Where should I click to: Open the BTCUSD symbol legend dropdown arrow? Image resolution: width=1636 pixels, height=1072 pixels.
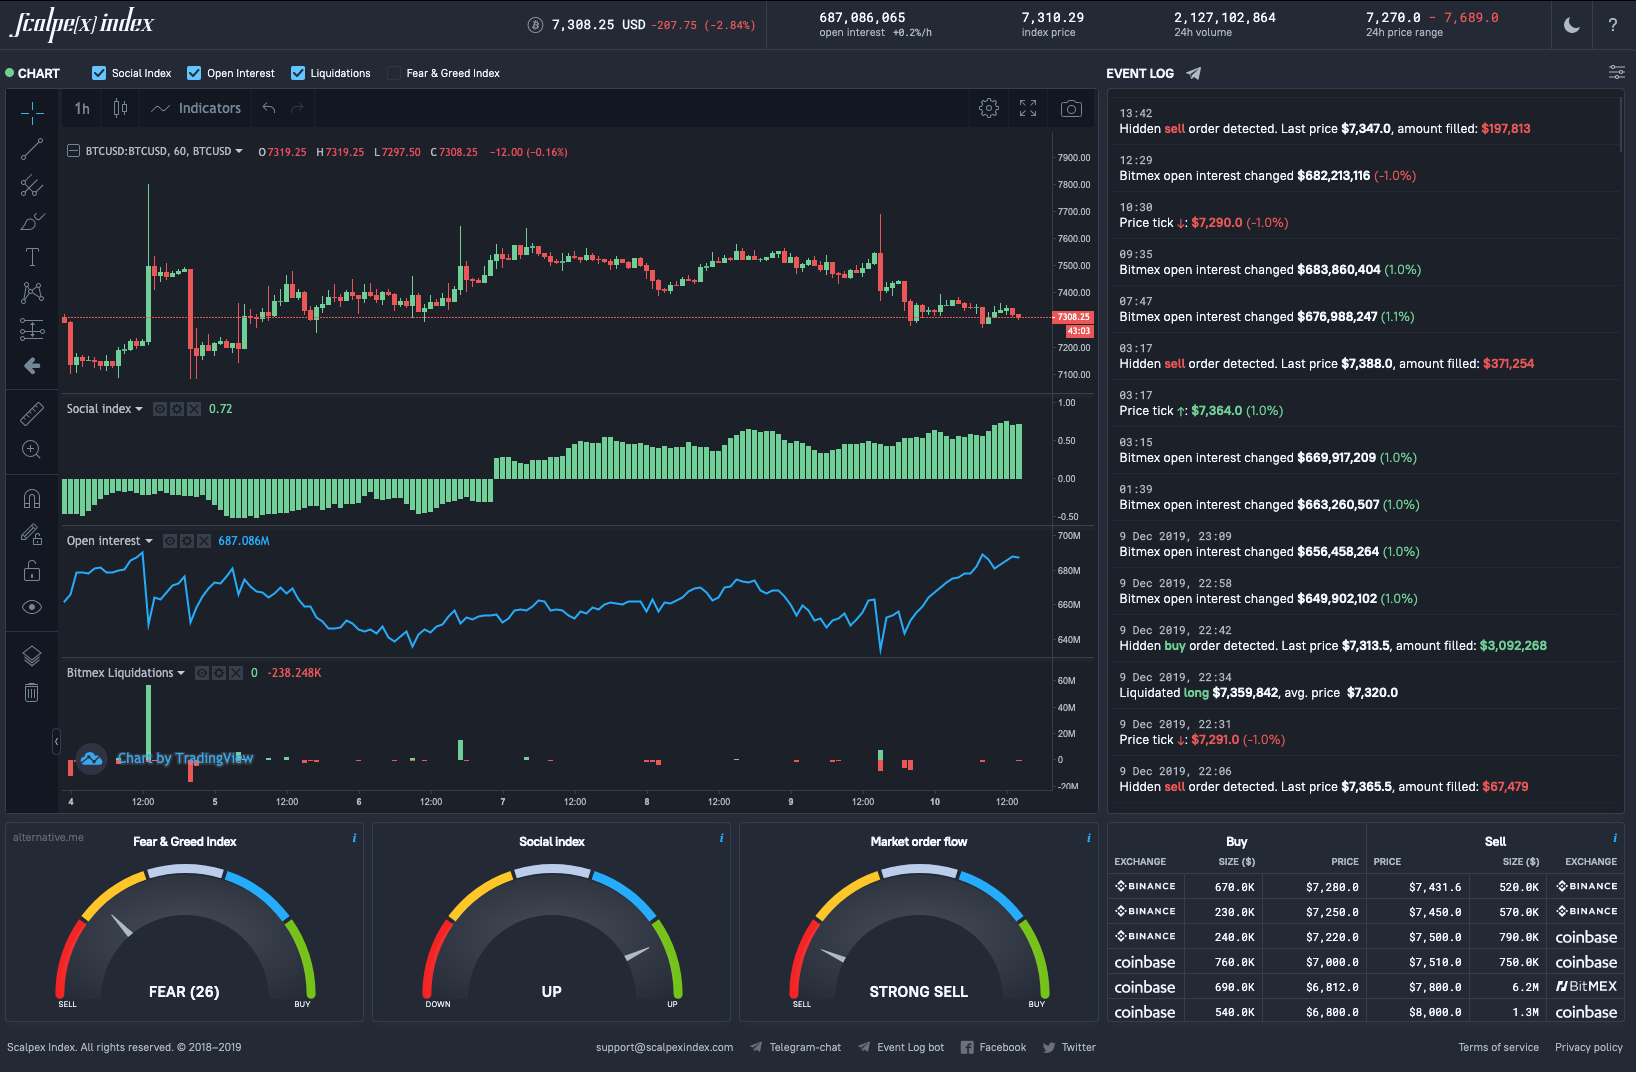(239, 151)
